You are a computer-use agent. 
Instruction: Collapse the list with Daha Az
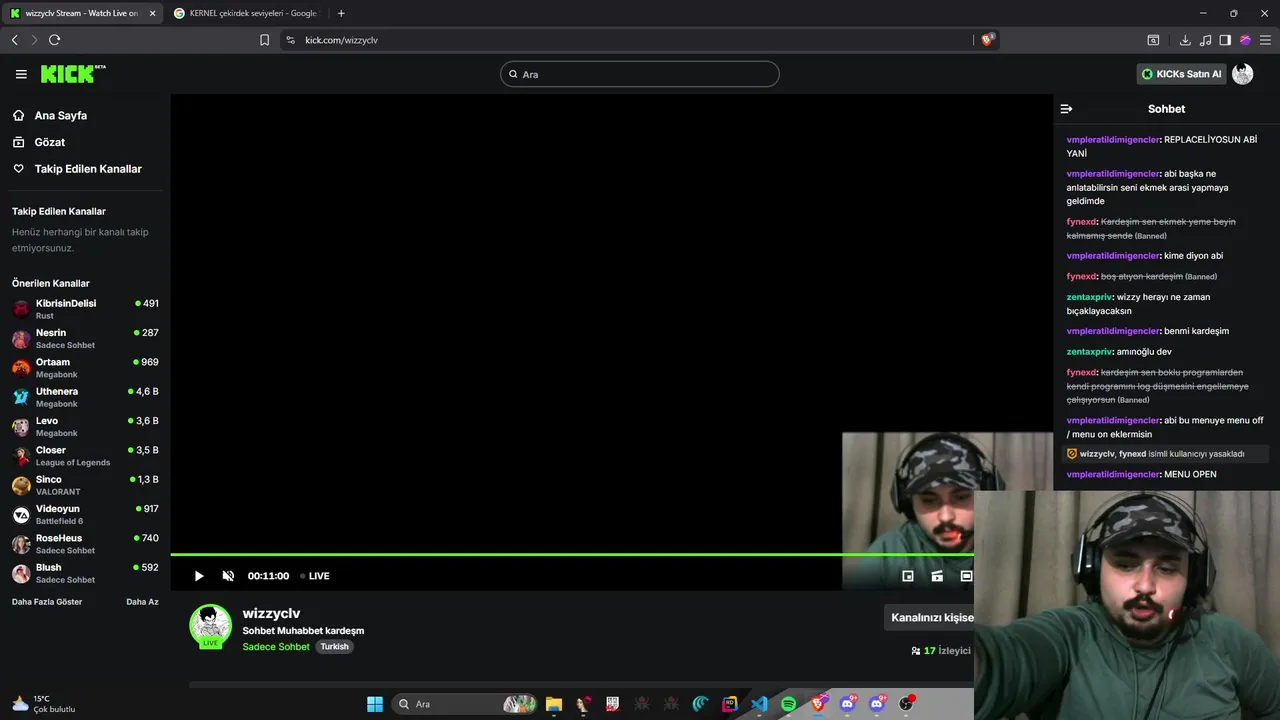pos(142,602)
